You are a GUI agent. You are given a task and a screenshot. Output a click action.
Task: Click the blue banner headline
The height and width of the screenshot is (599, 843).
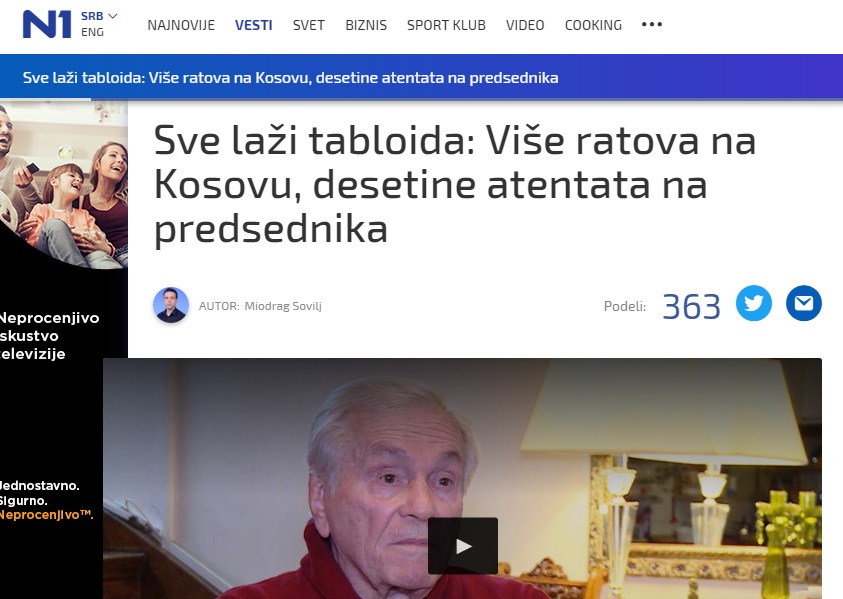pos(290,78)
